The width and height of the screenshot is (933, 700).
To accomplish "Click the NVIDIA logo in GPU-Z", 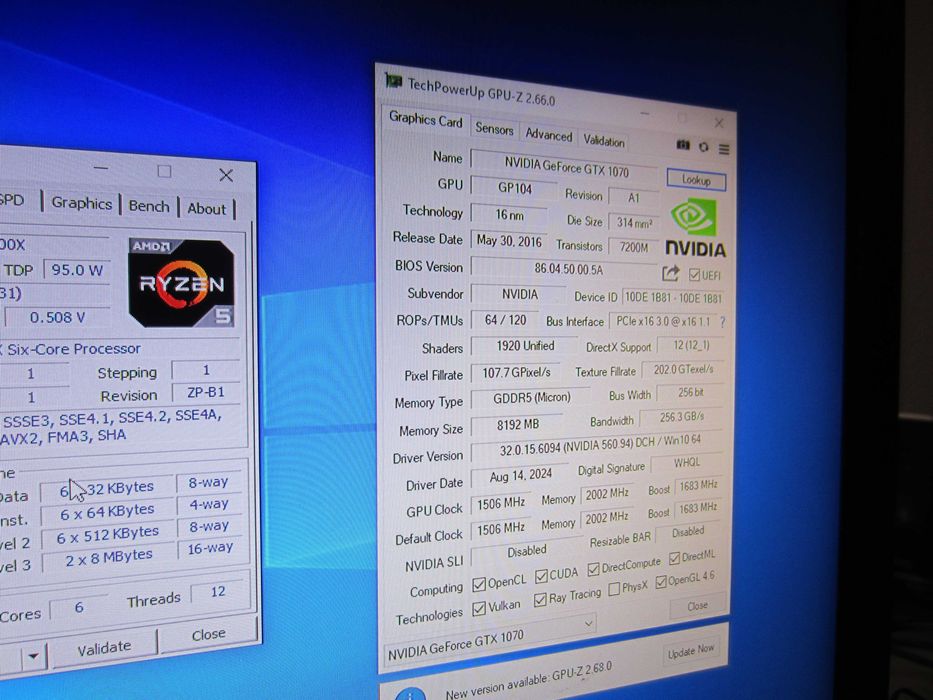I will (x=695, y=229).
